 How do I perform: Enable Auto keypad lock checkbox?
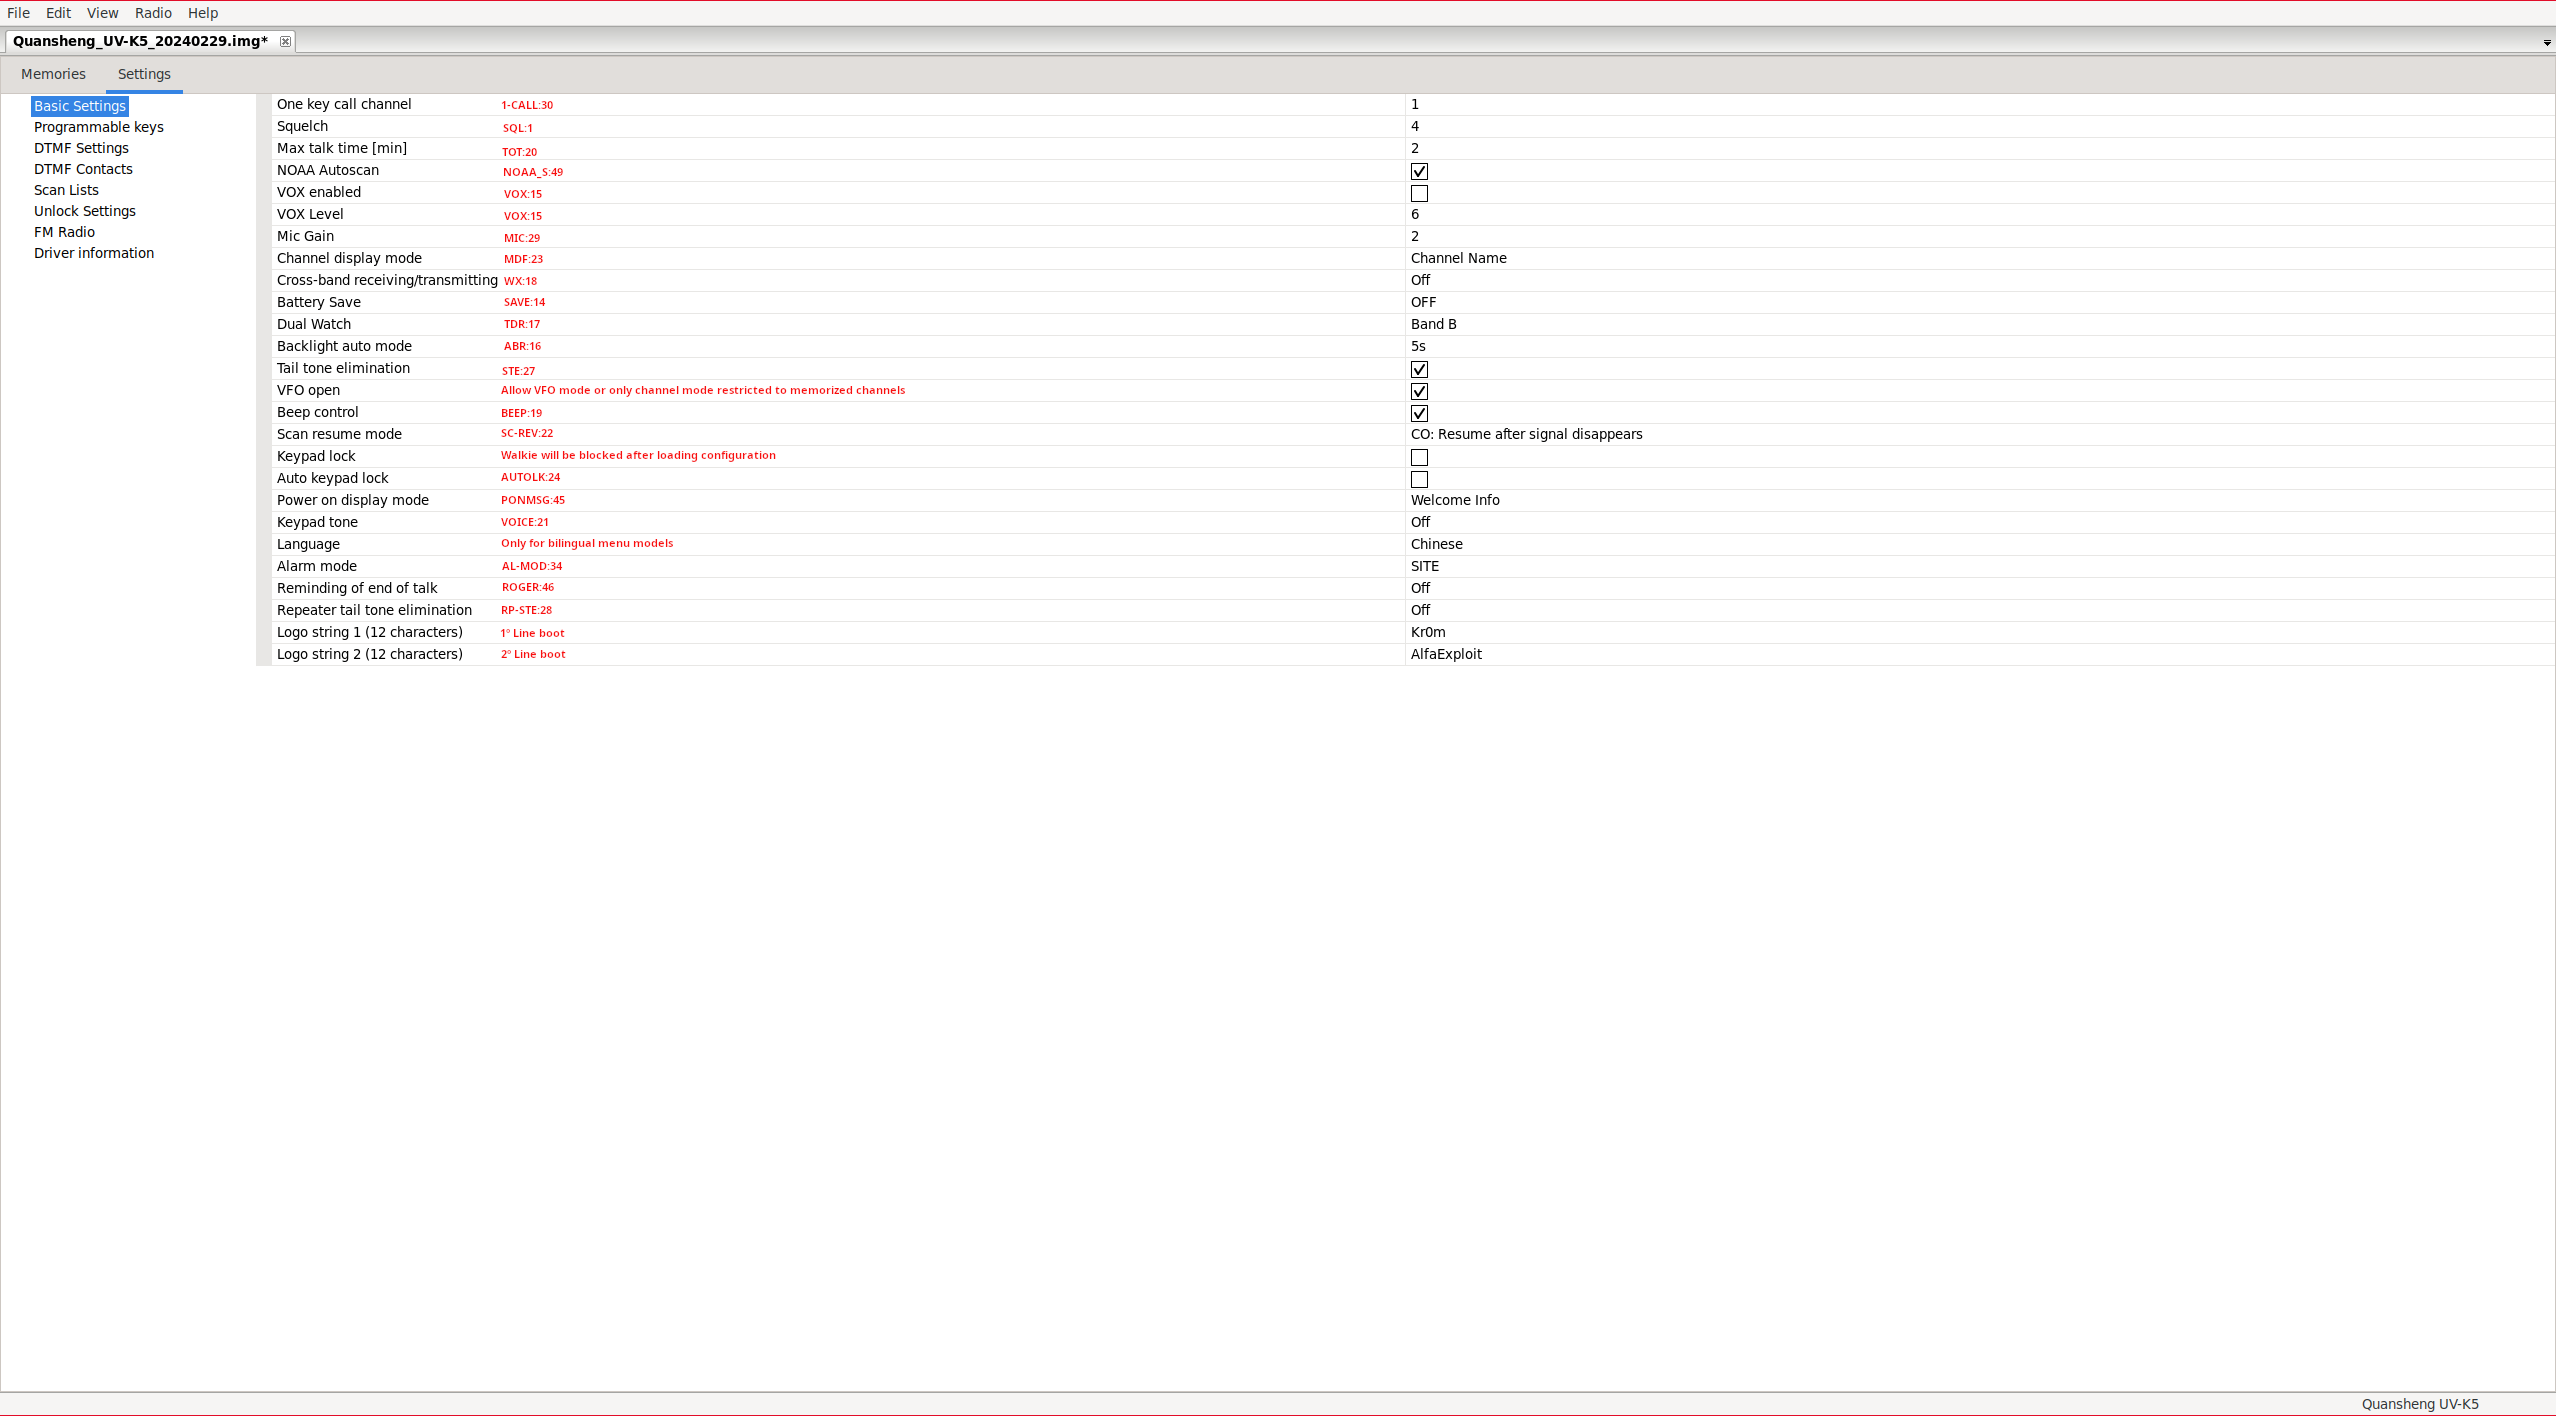[1419, 479]
